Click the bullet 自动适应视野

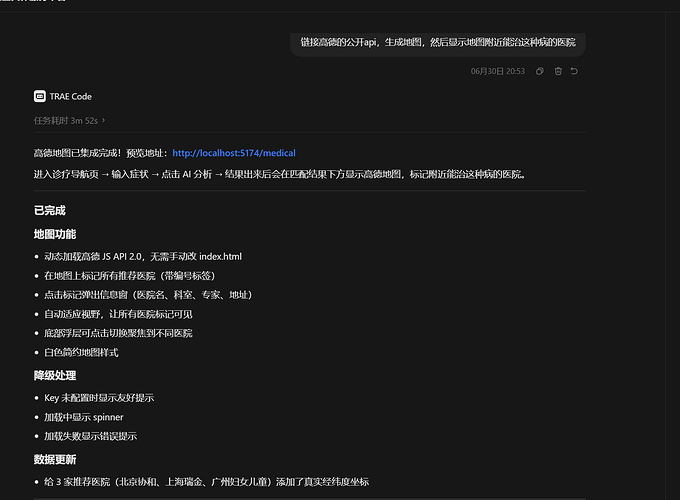coord(118,314)
